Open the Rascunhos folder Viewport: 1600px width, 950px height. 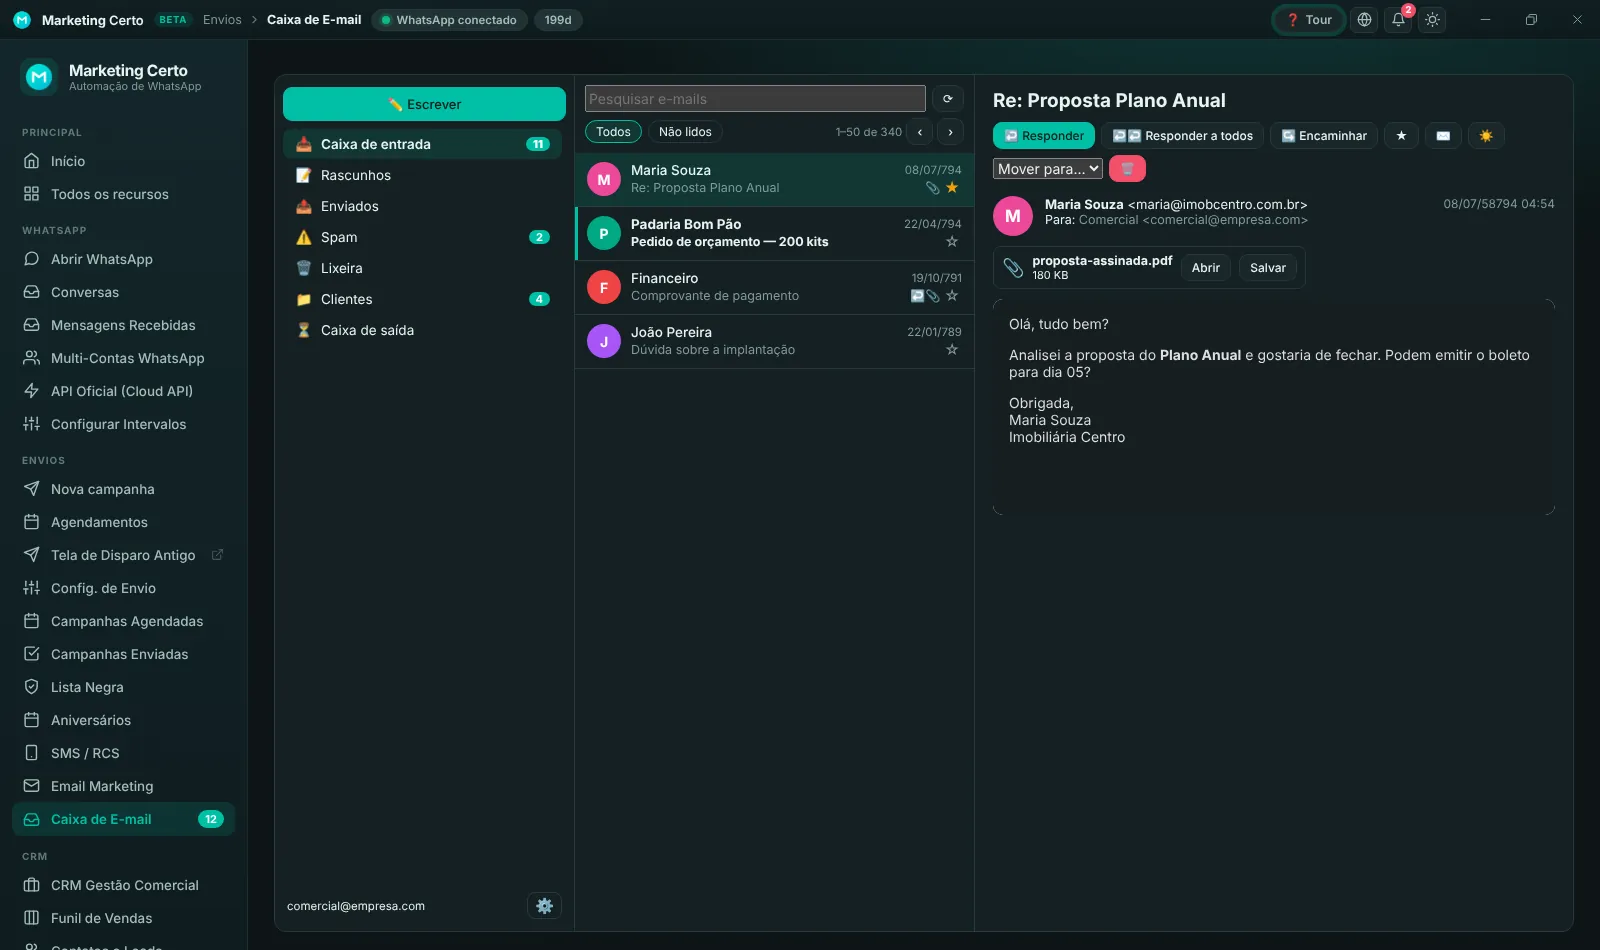[x=422, y=175]
